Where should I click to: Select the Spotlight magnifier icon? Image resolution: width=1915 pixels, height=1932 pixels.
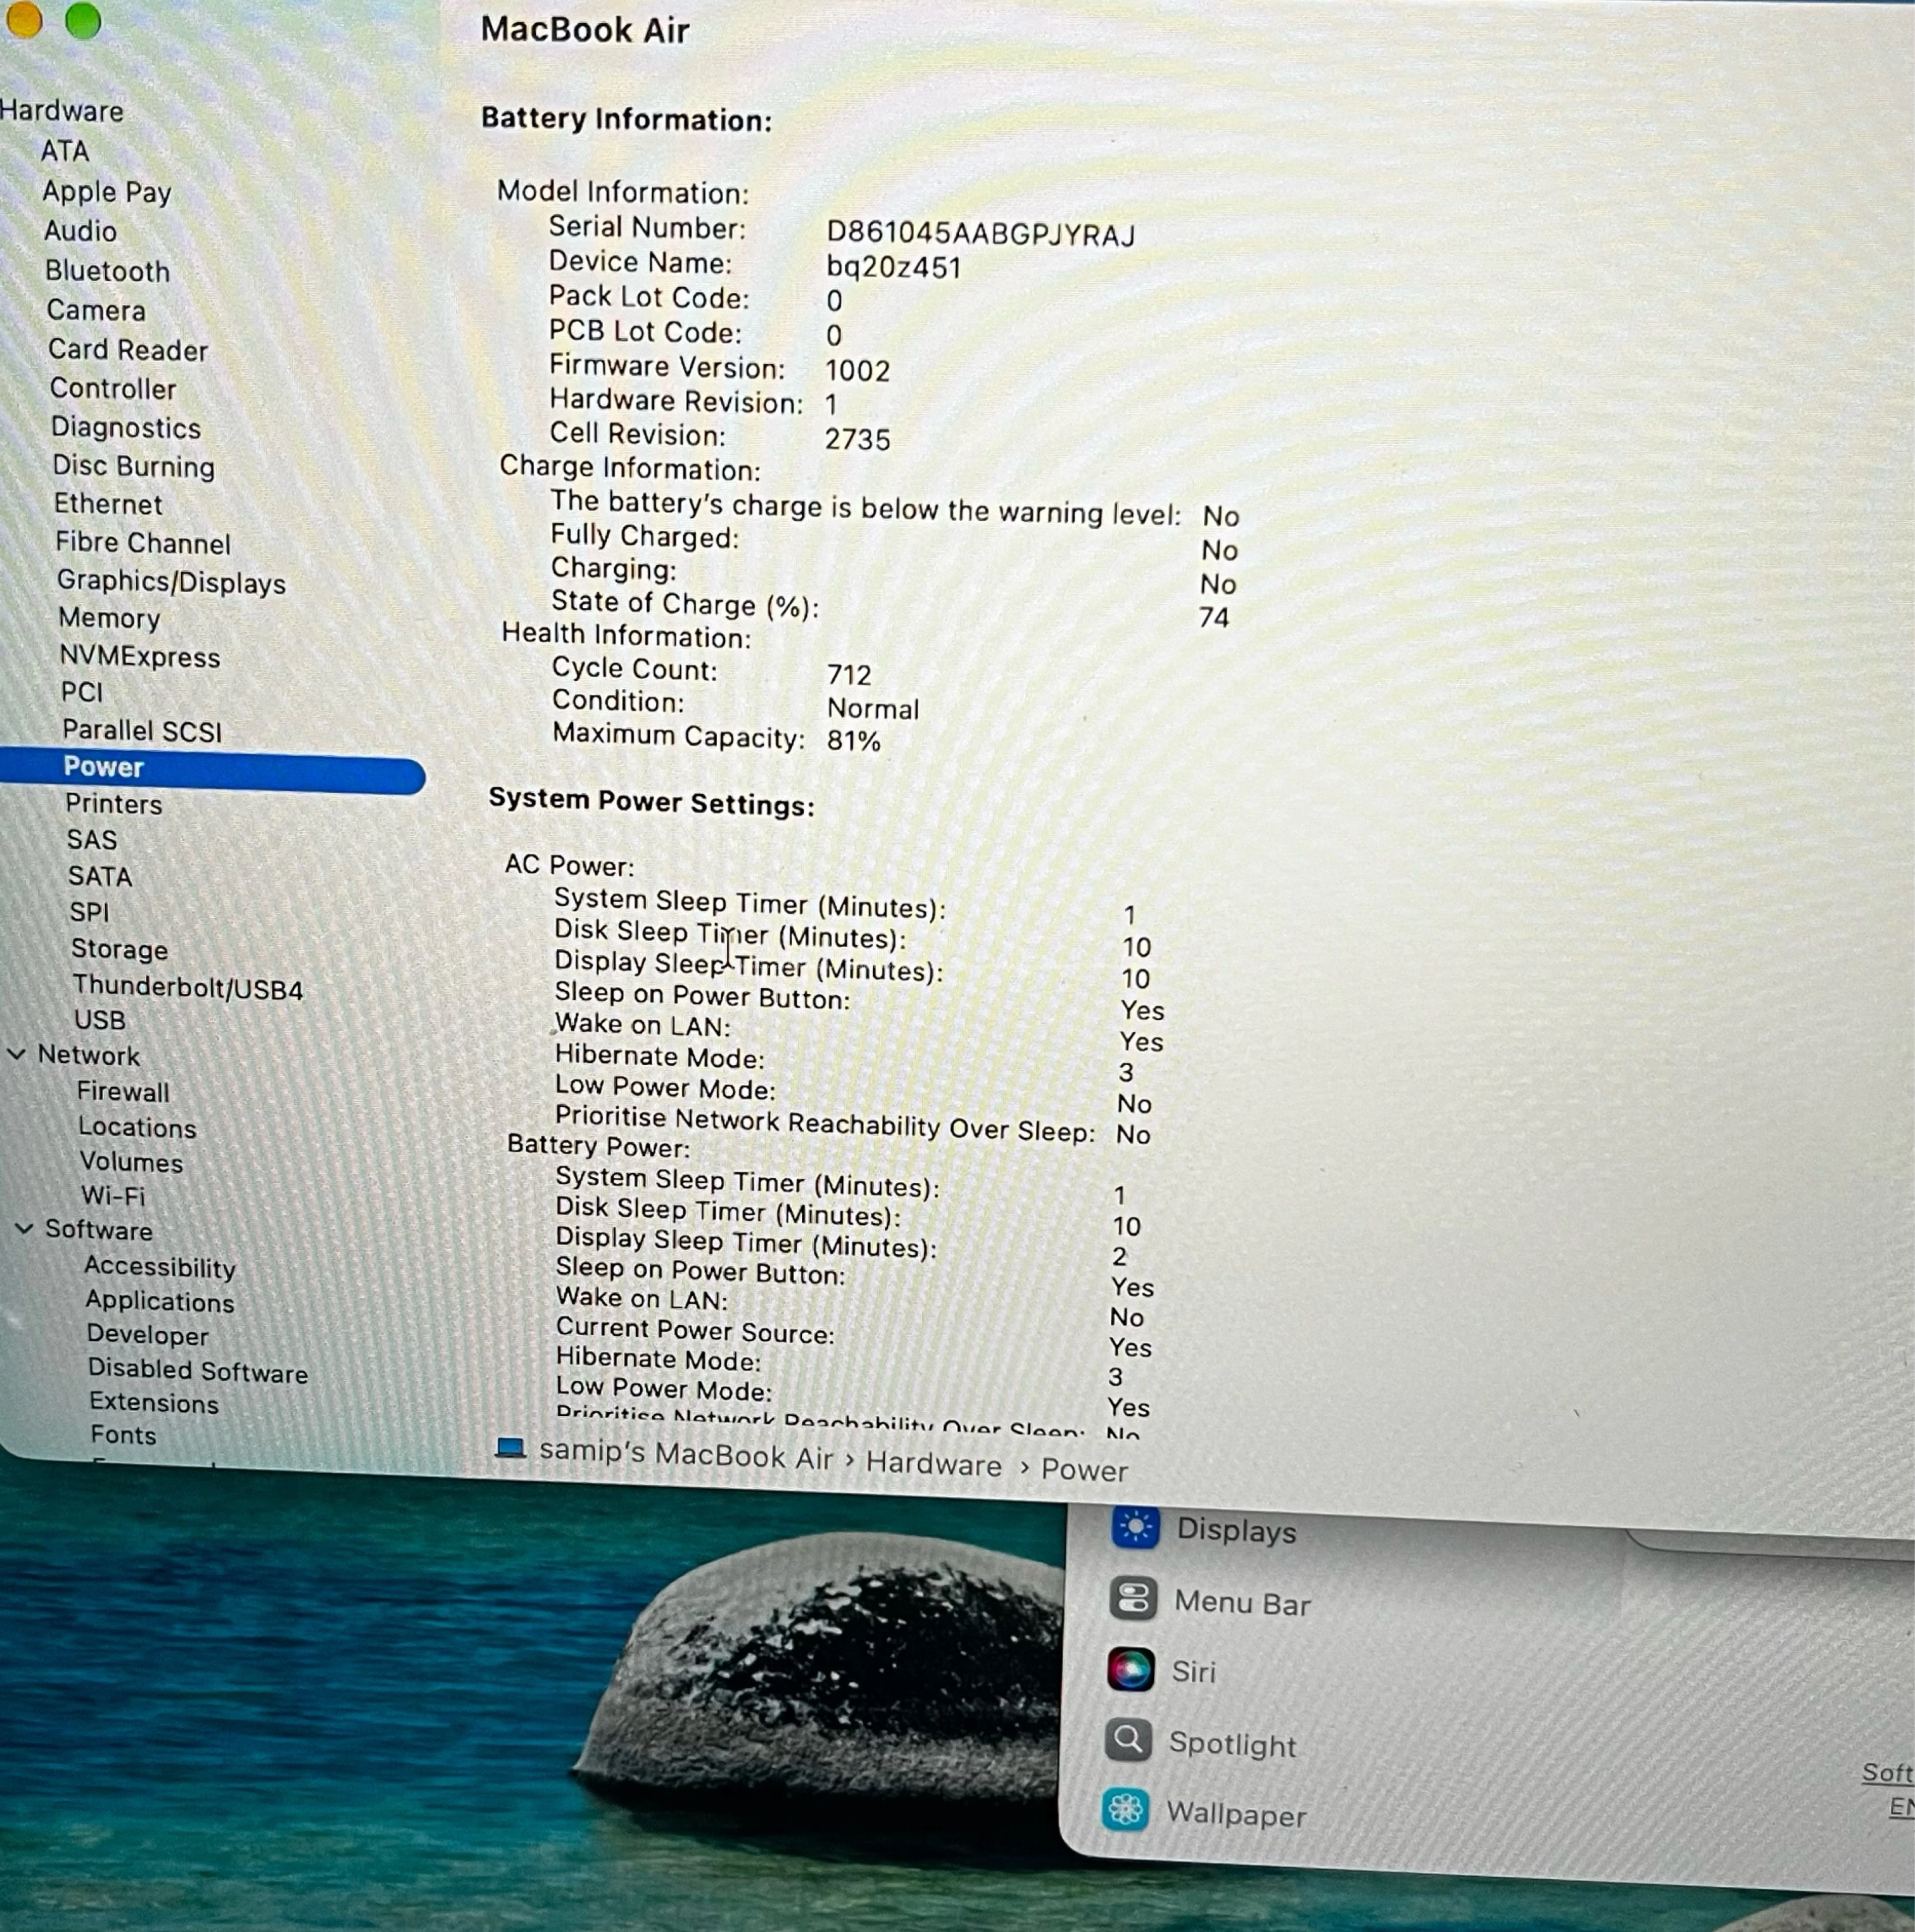click(1128, 1741)
